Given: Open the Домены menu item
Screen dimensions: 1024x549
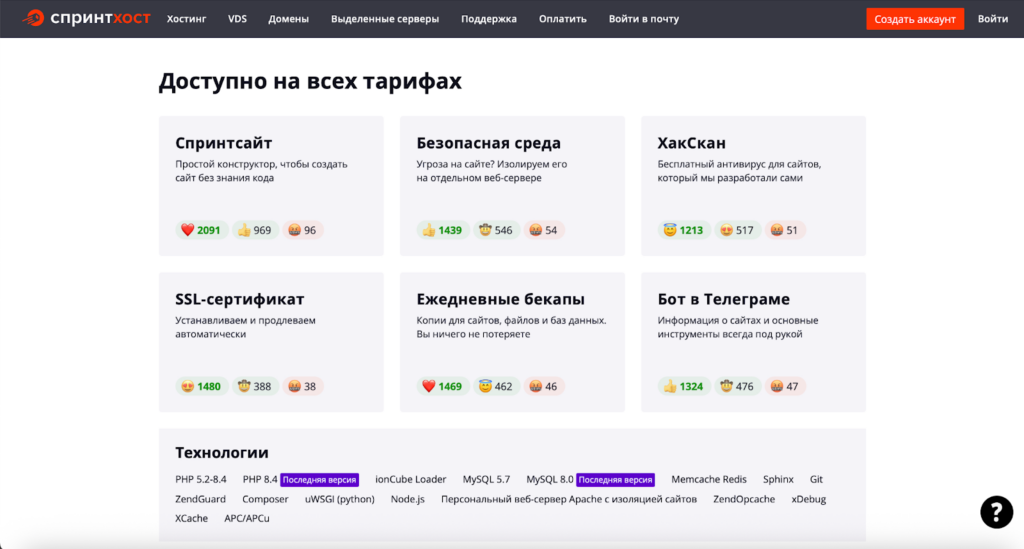Looking at the screenshot, I should pos(288,19).
